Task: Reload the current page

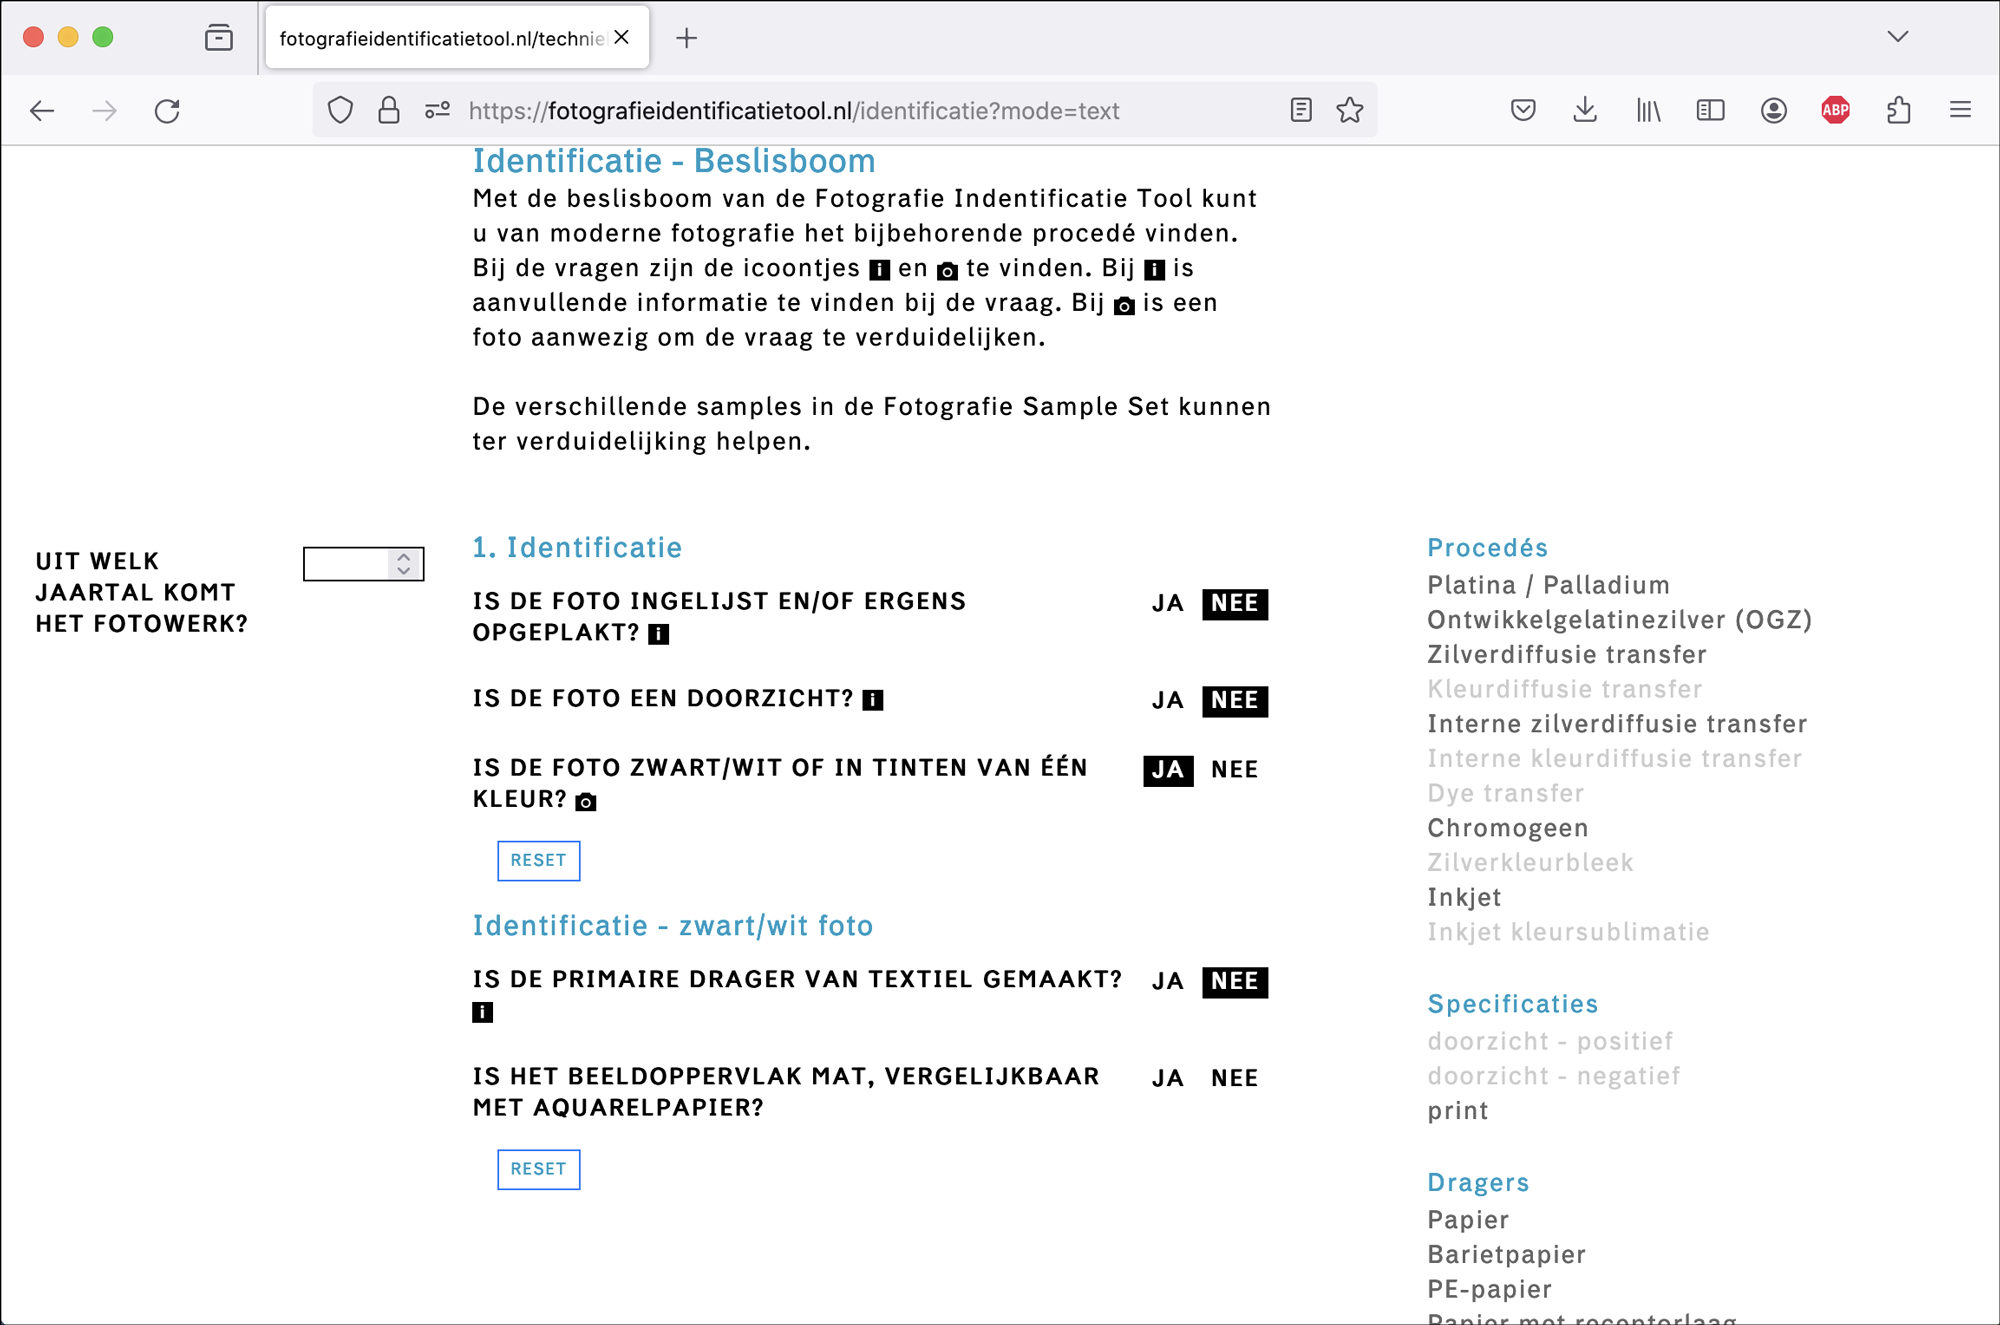Action: tap(167, 111)
